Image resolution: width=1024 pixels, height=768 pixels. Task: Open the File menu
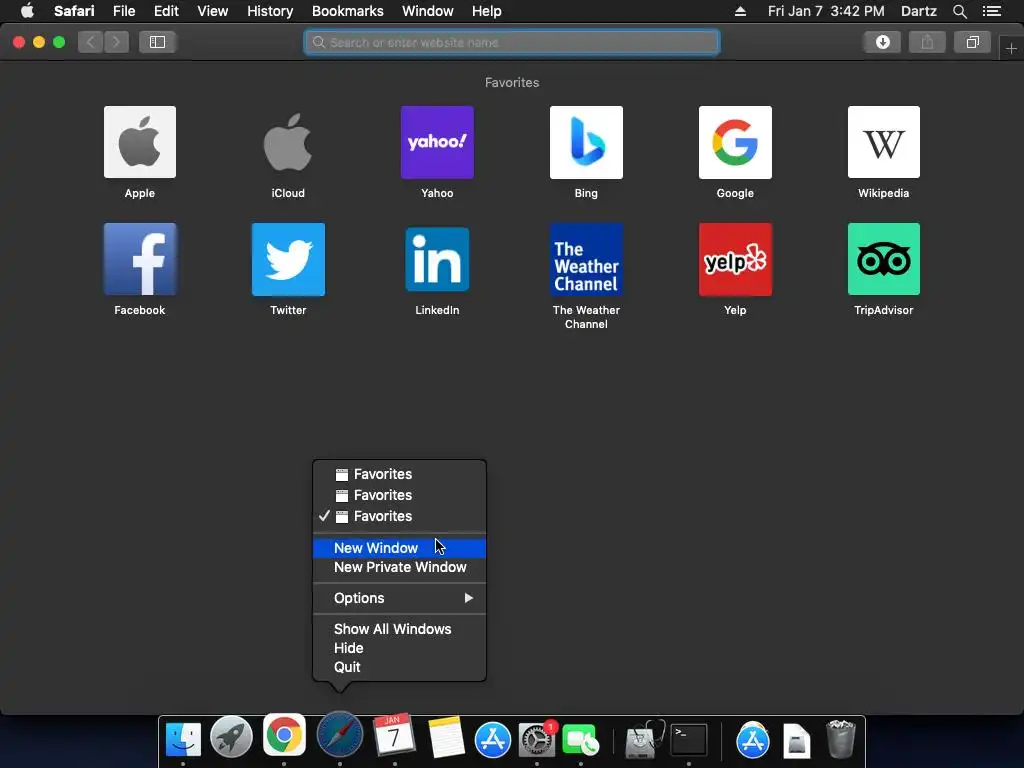(124, 11)
